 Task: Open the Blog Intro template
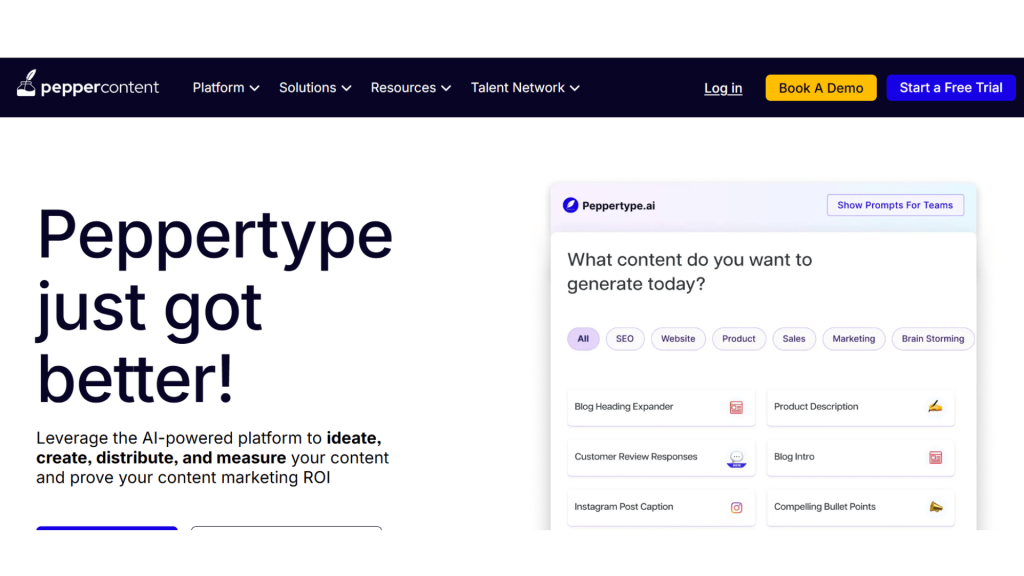coord(860,457)
